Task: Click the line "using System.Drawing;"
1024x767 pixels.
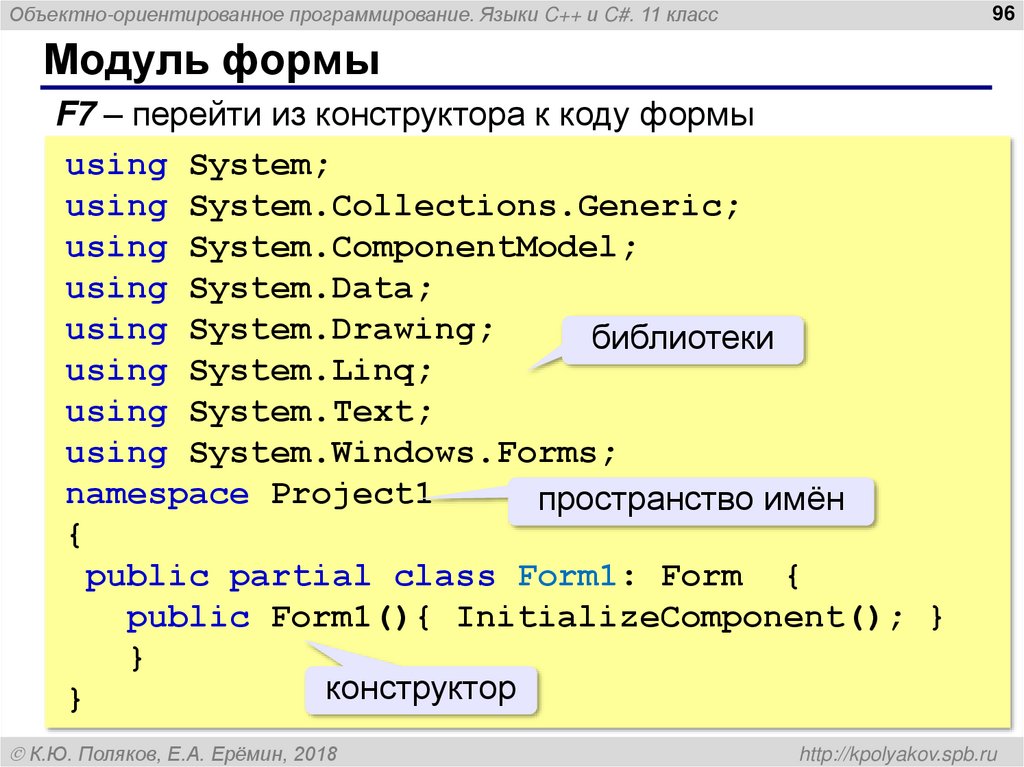Action: (279, 331)
